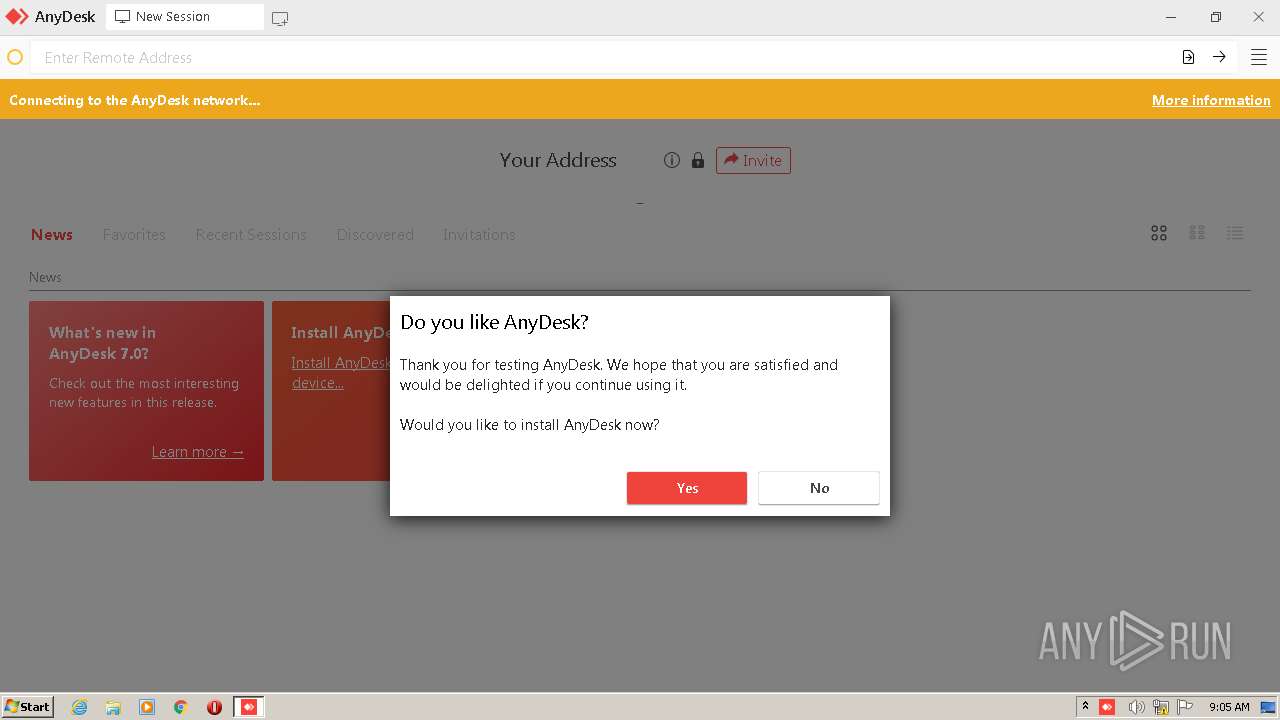
Task: Click the lock icon beside Your Address
Action: coord(698,160)
